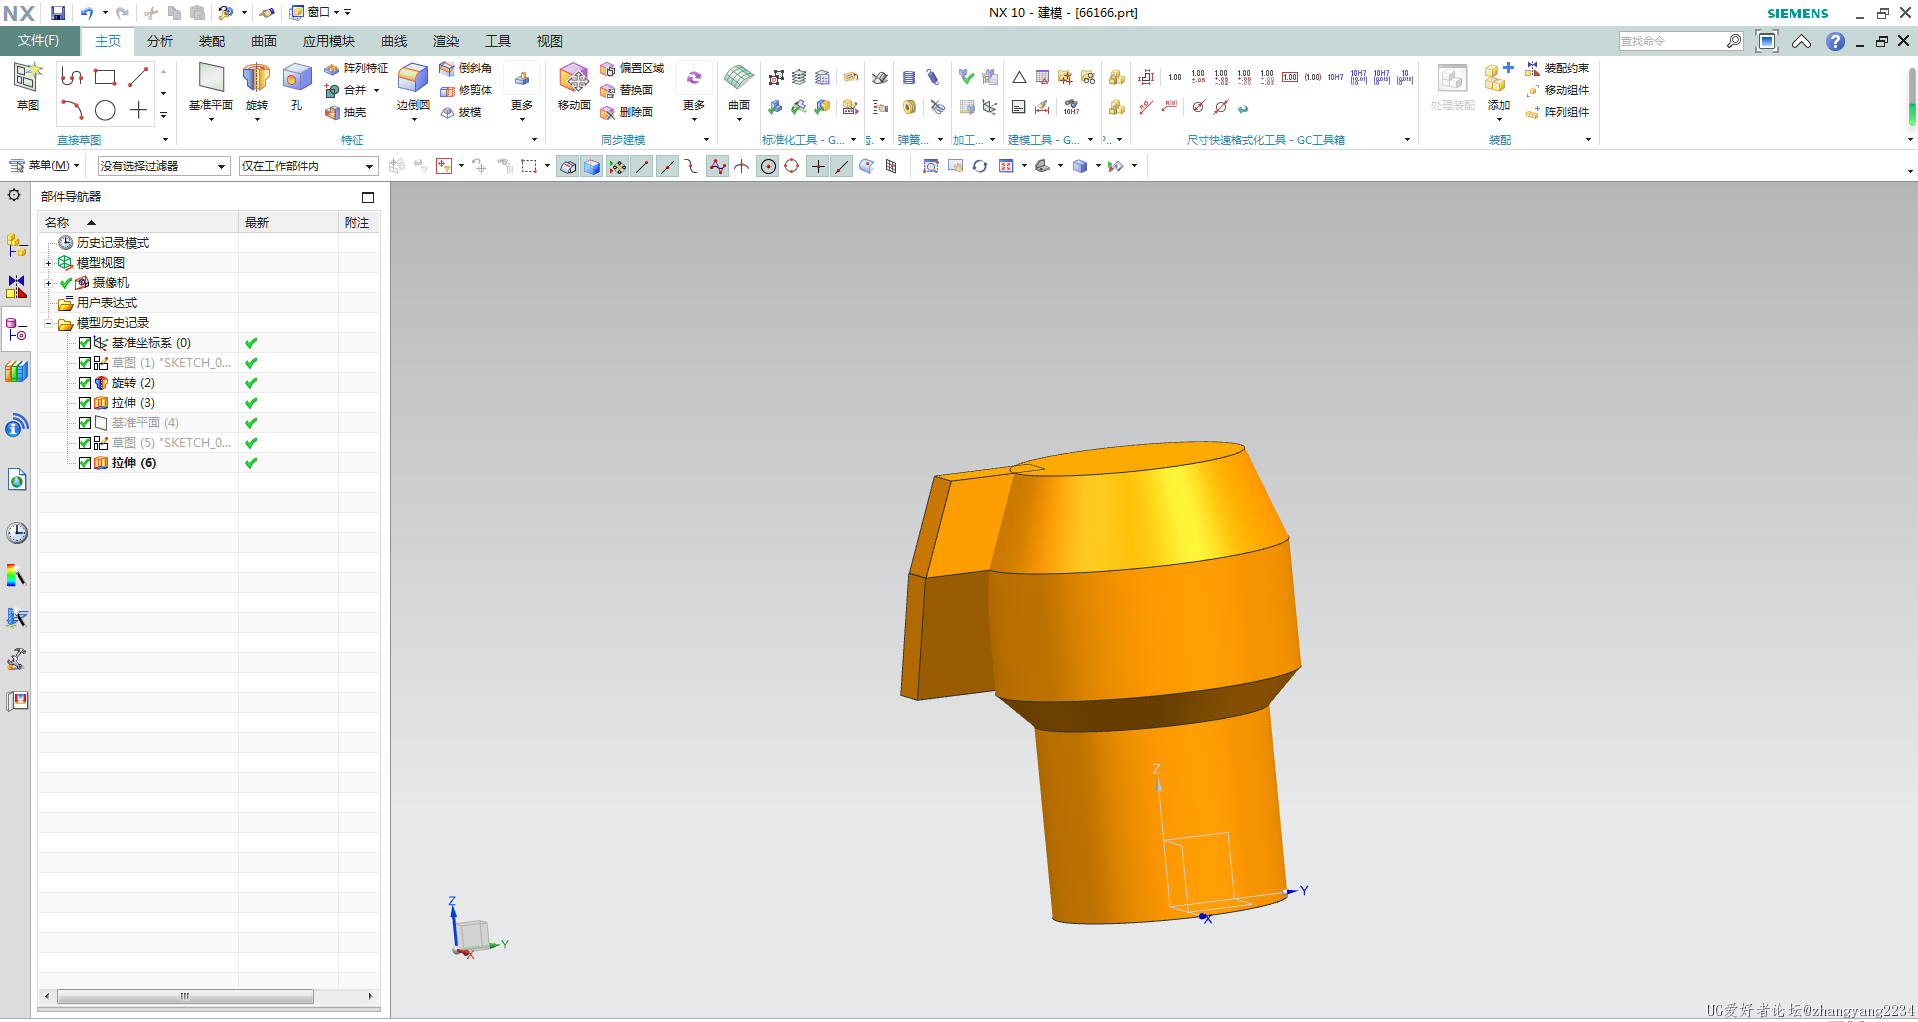The image size is (1918, 1022).
Task: Collapse the 模型历史记录 tree node
Action: (x=48, y=323)
